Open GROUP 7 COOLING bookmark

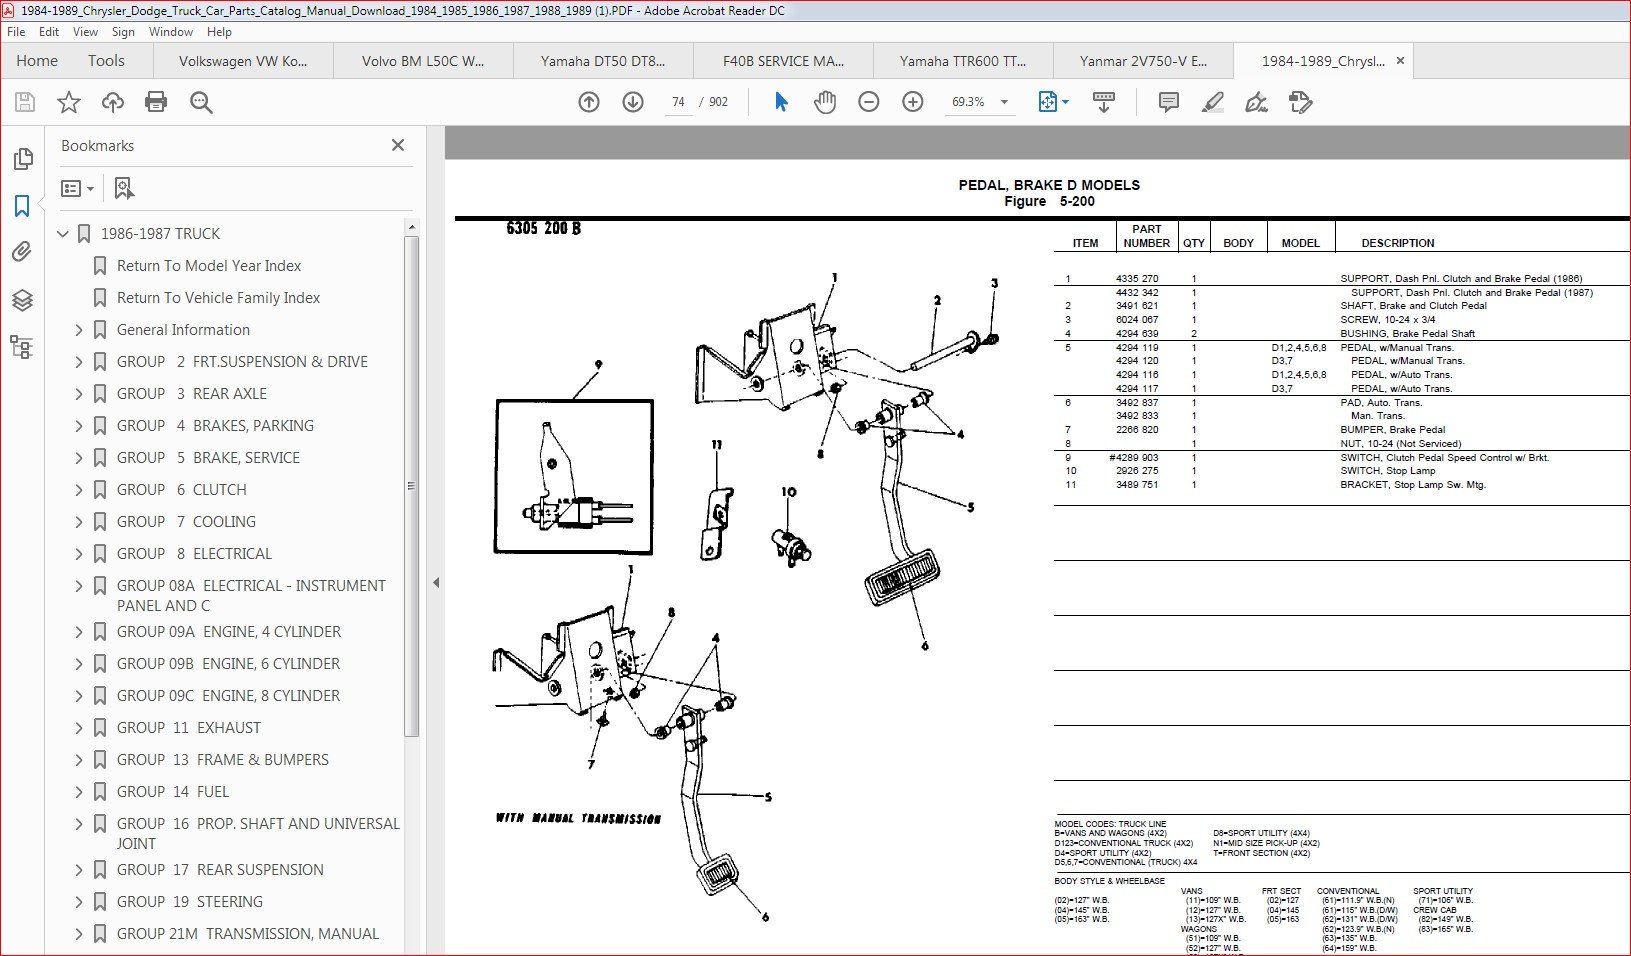(186, 522)
